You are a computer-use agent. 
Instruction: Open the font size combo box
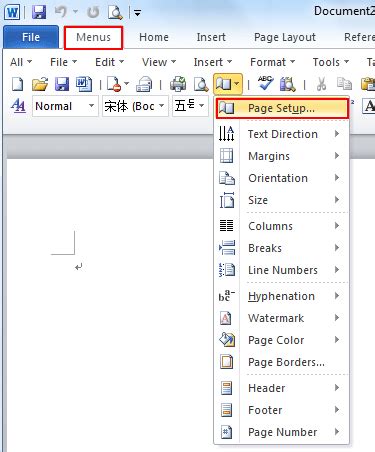click(x=190, y=106)
